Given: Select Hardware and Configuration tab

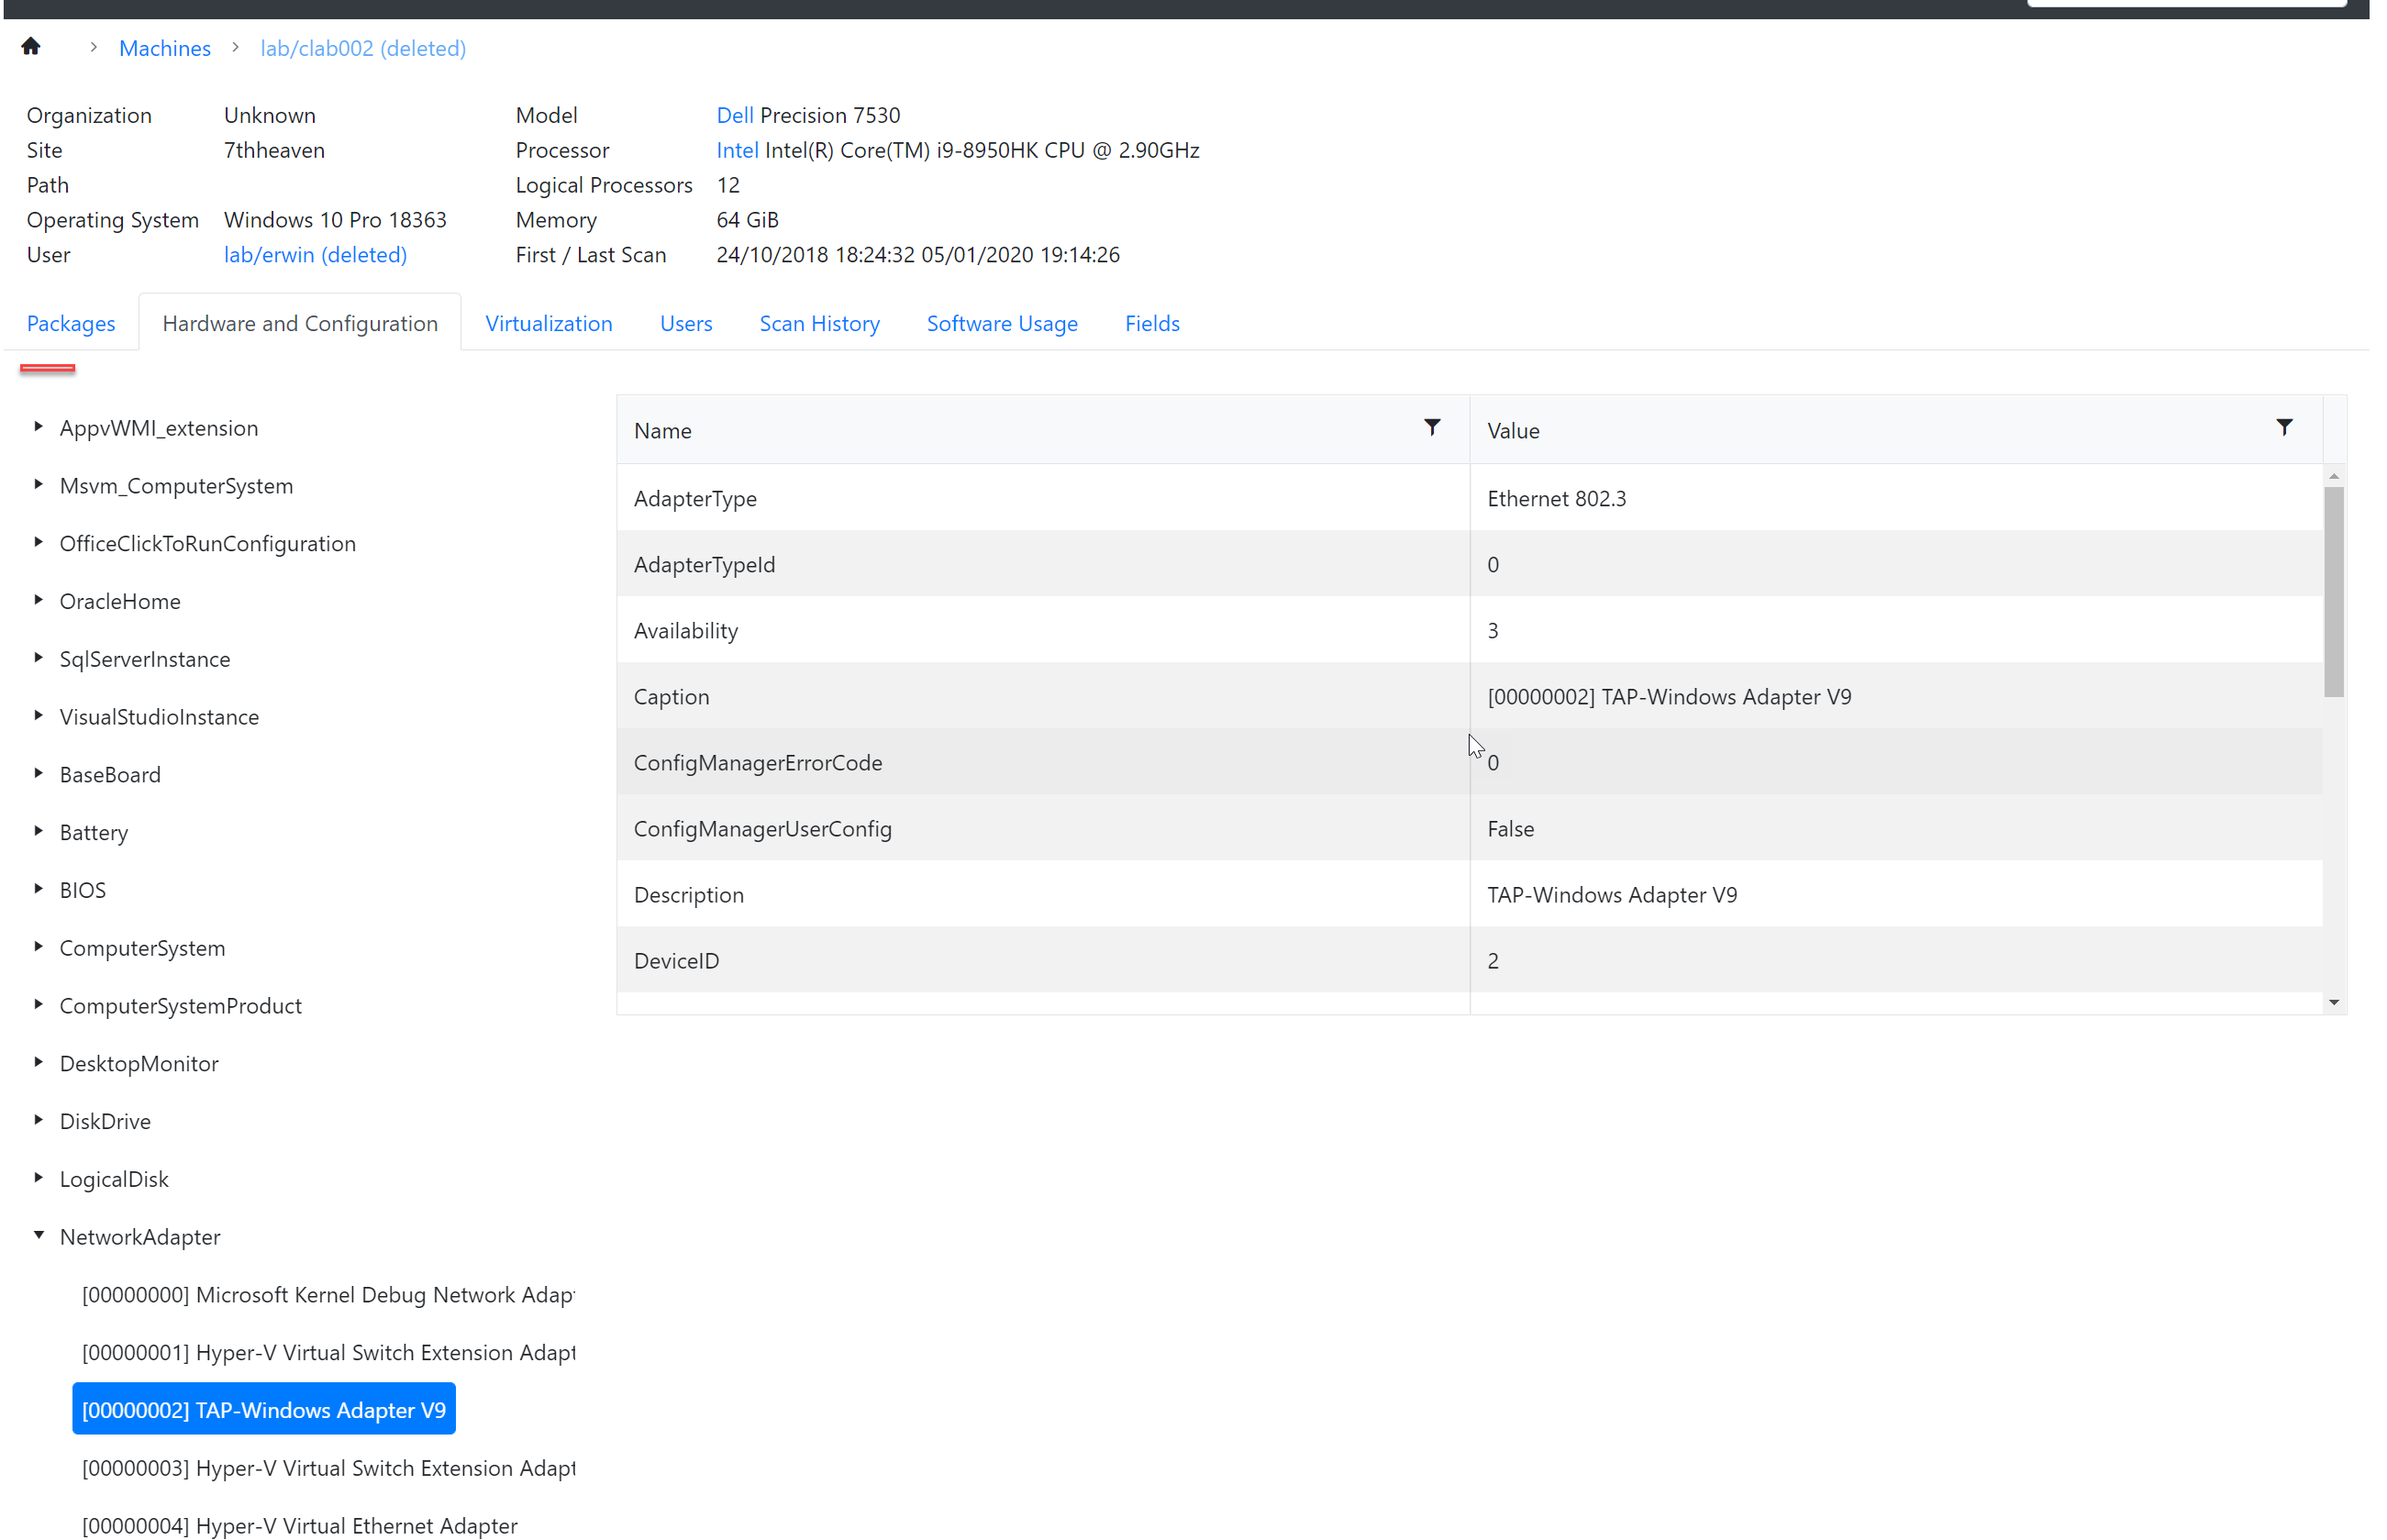Looking at the screenshot, I should pyautogui.click(x=300, y=323).
